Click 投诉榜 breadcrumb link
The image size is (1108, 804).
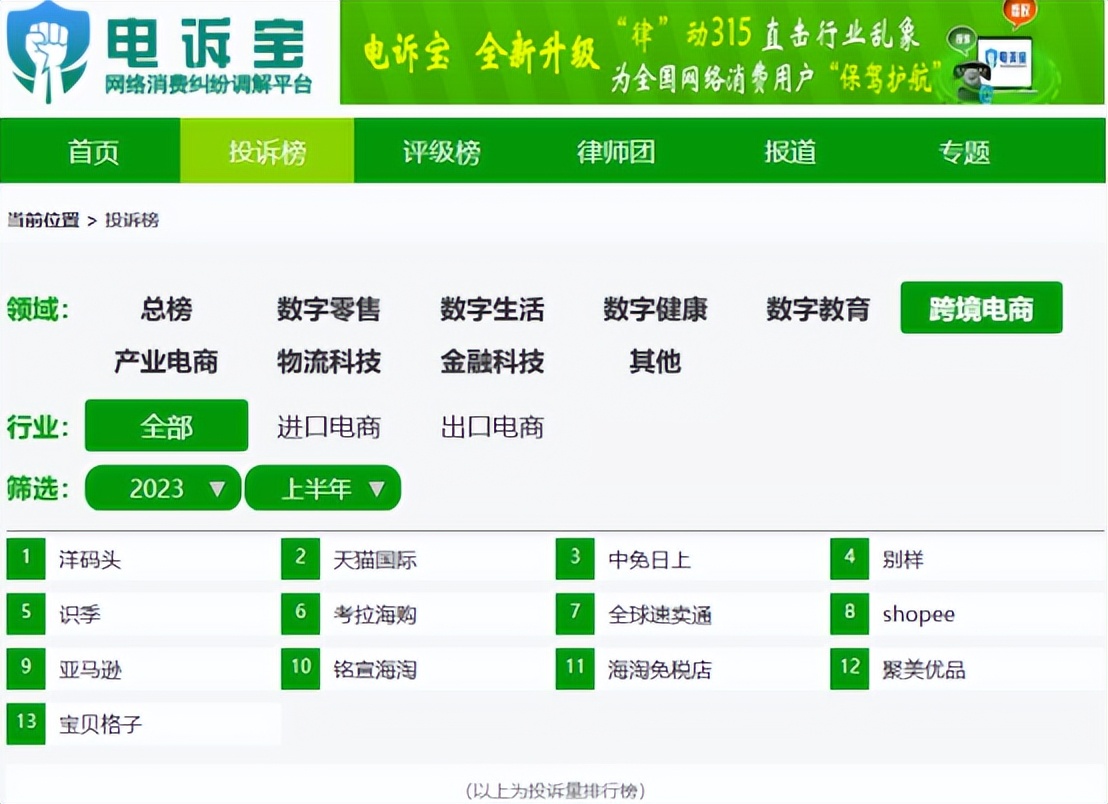point(132,220)
